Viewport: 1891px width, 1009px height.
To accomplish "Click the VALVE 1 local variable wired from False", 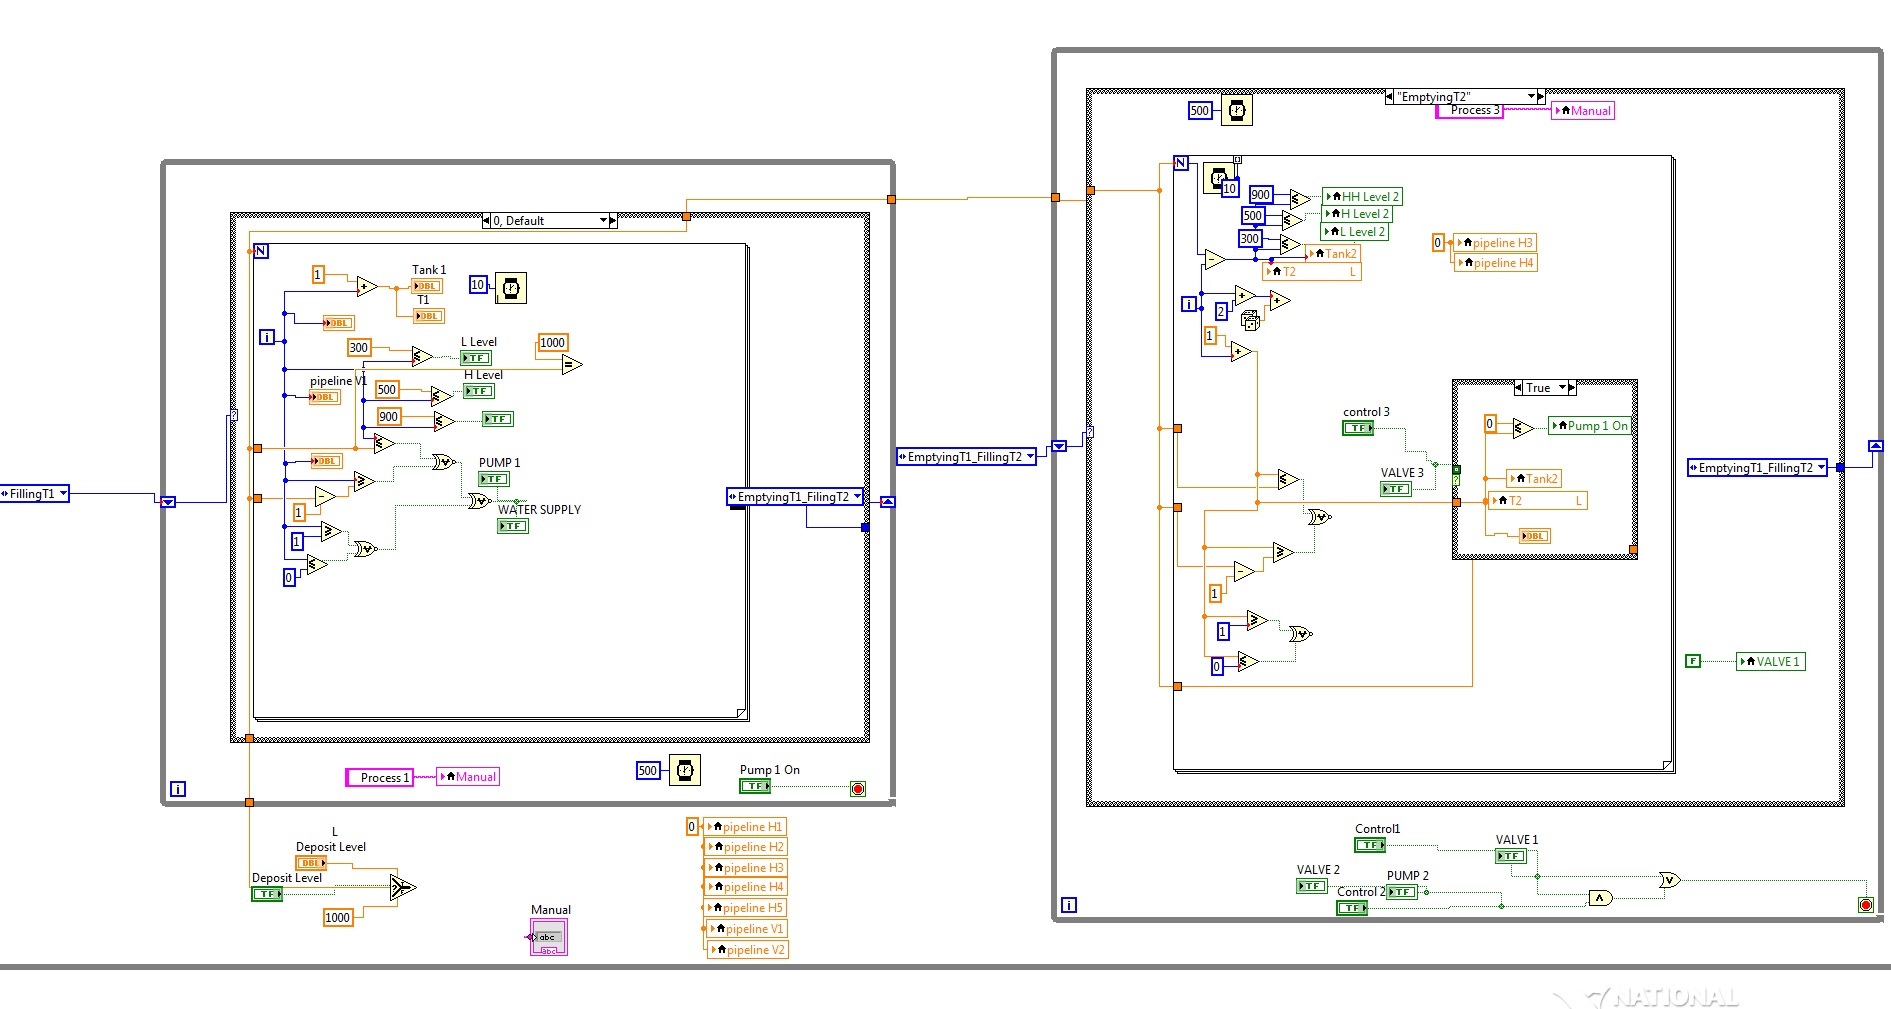I will (x=1771, y=662).
